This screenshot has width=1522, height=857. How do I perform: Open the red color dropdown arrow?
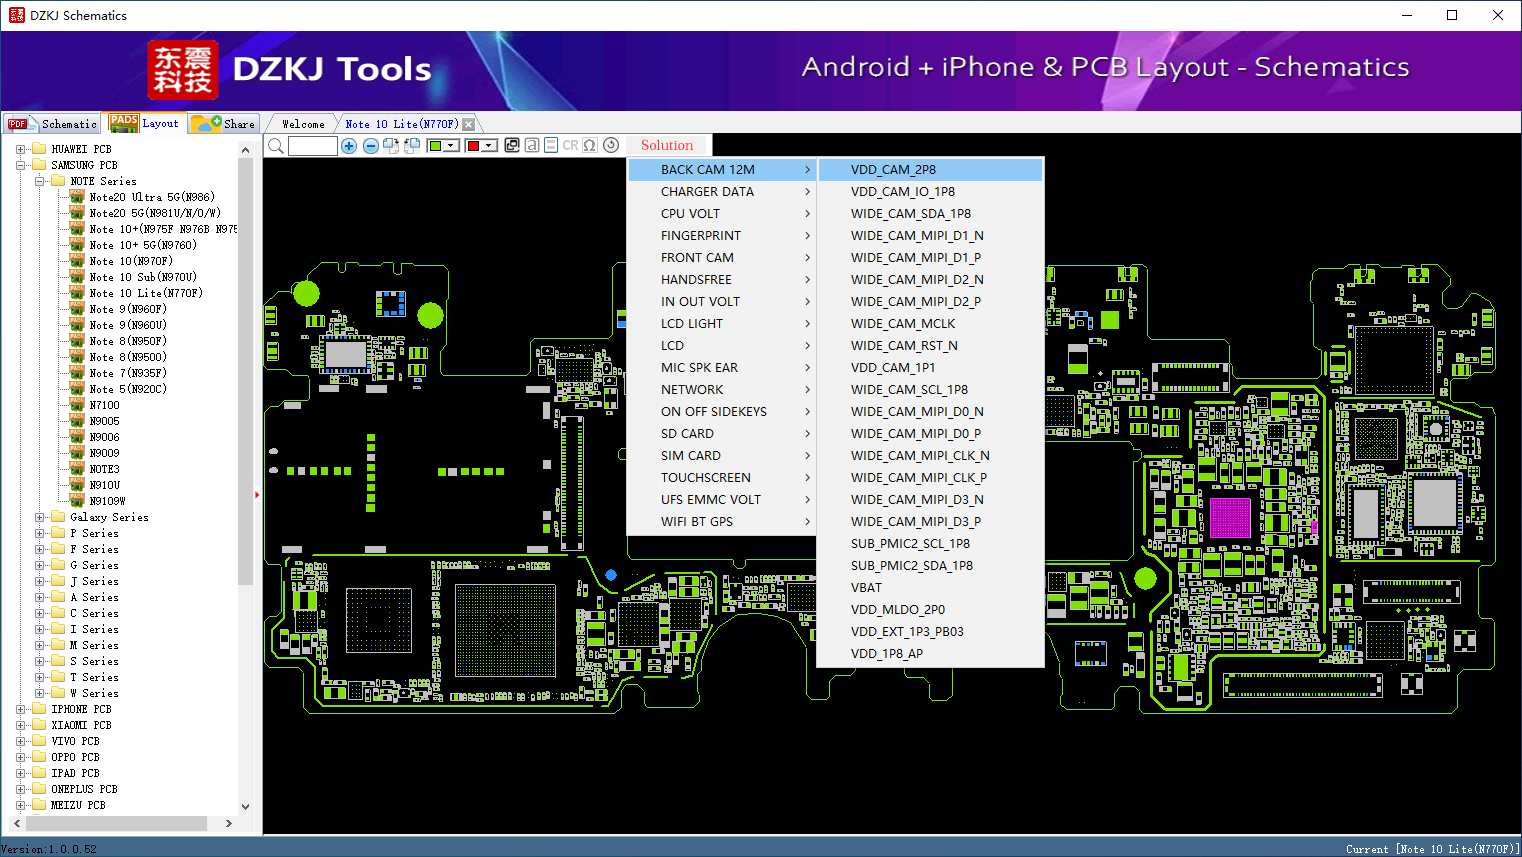click(x=490, y=146)
